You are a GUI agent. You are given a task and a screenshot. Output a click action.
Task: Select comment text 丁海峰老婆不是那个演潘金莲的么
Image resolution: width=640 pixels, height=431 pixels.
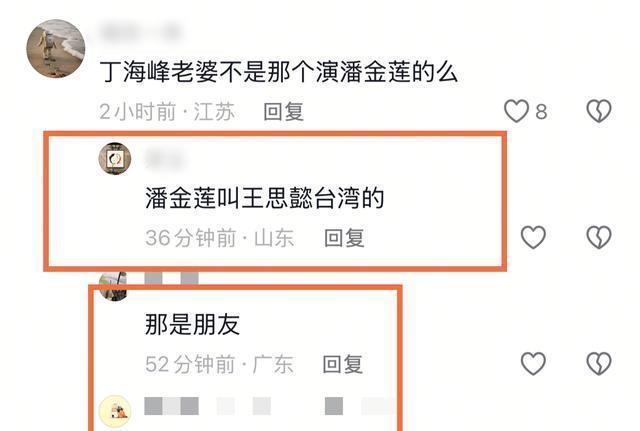(x=278, y=72)
